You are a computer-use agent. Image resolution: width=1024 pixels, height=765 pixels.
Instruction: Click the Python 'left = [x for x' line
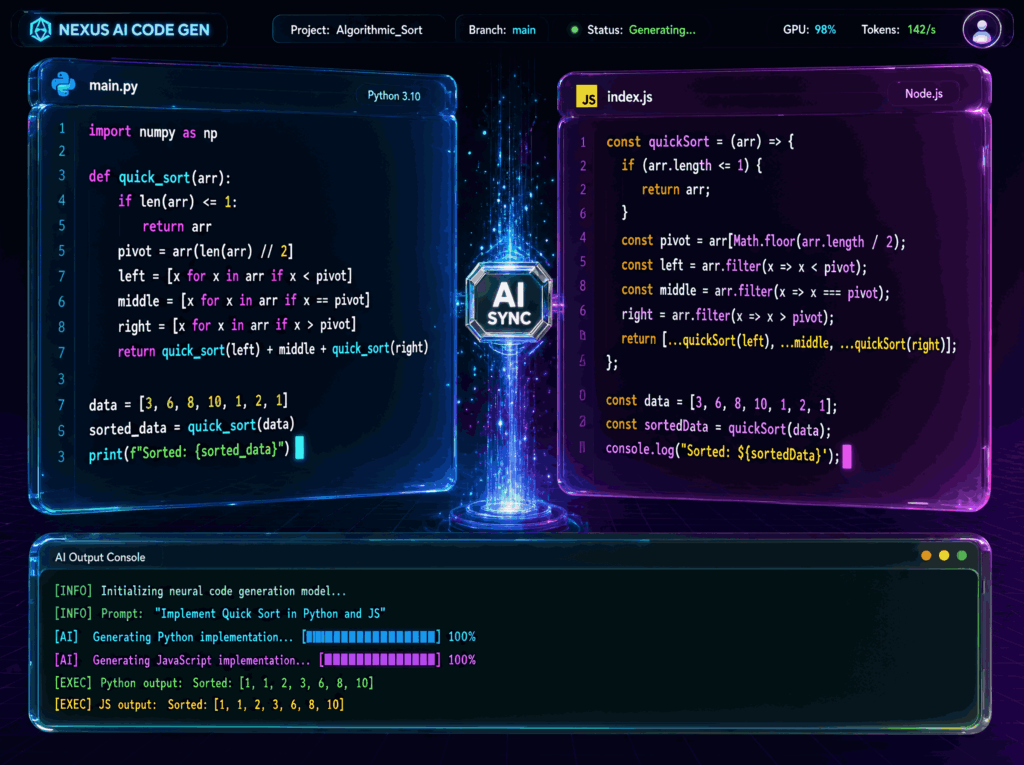(235, 276)
